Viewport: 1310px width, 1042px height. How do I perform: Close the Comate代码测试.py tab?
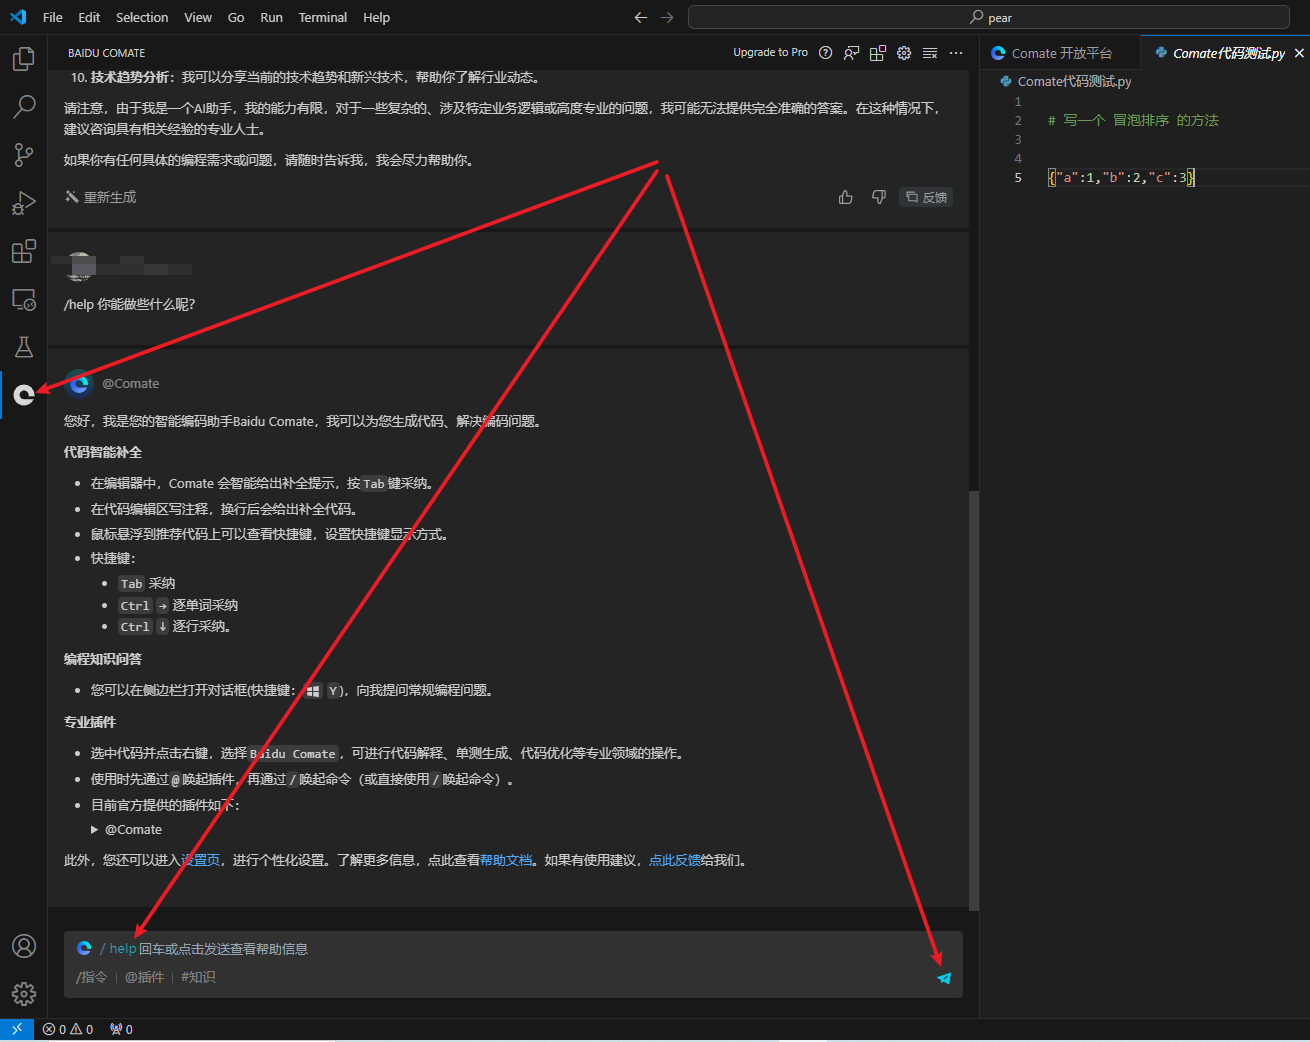1299,53
